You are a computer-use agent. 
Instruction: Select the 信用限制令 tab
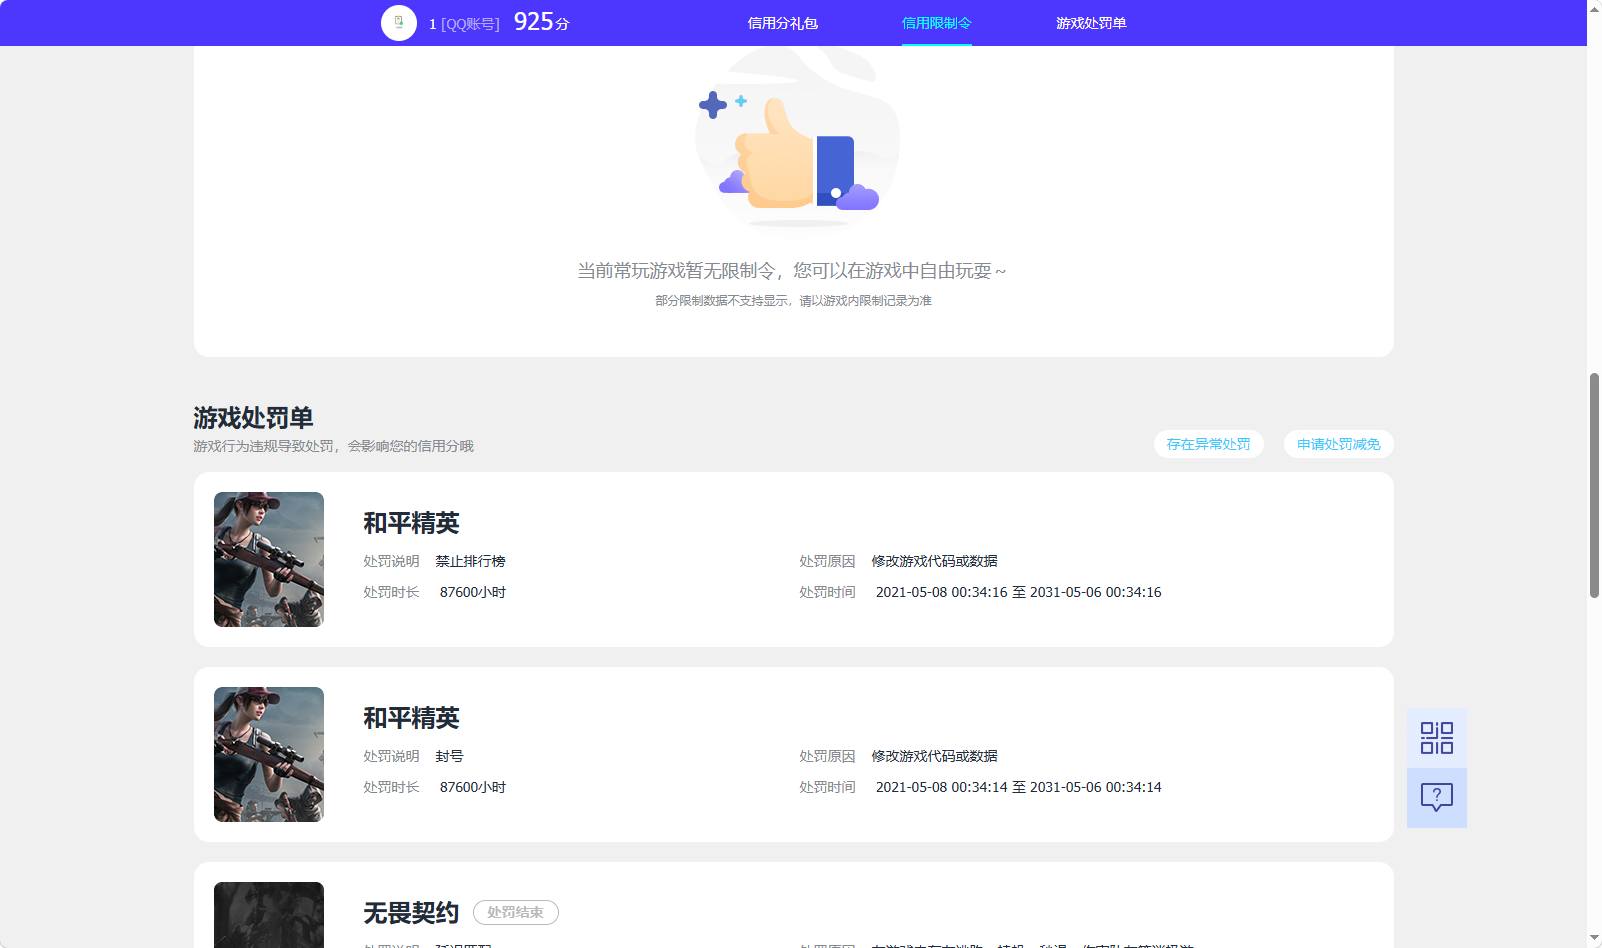click(937, 23)
